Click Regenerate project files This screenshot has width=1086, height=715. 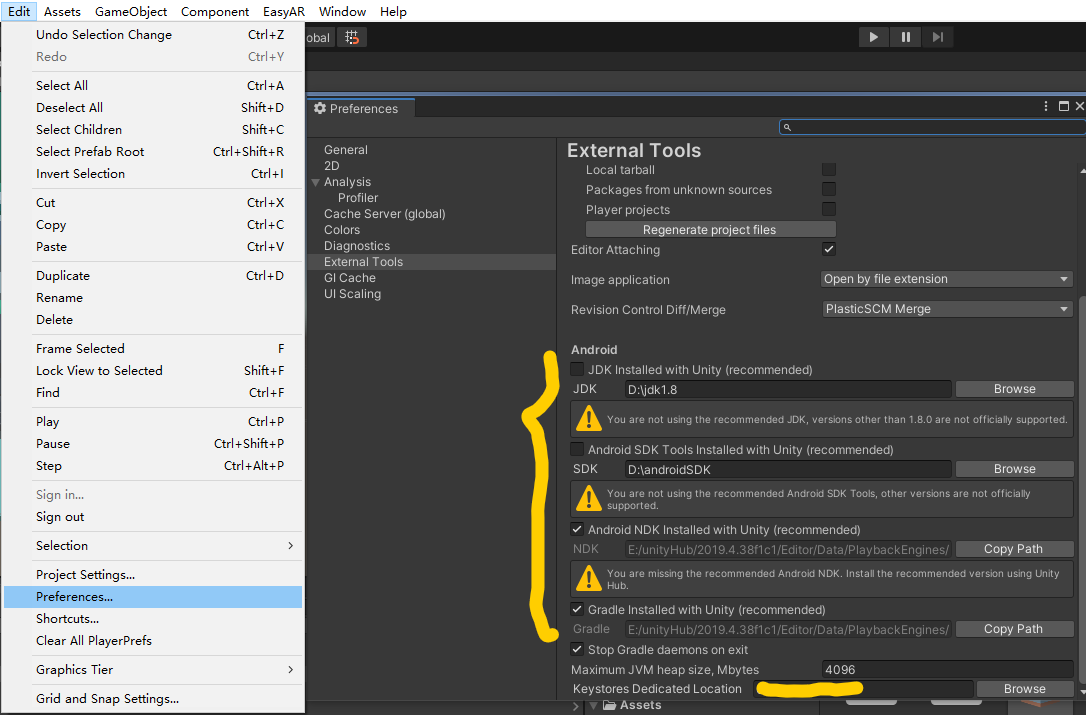point(710,229)
